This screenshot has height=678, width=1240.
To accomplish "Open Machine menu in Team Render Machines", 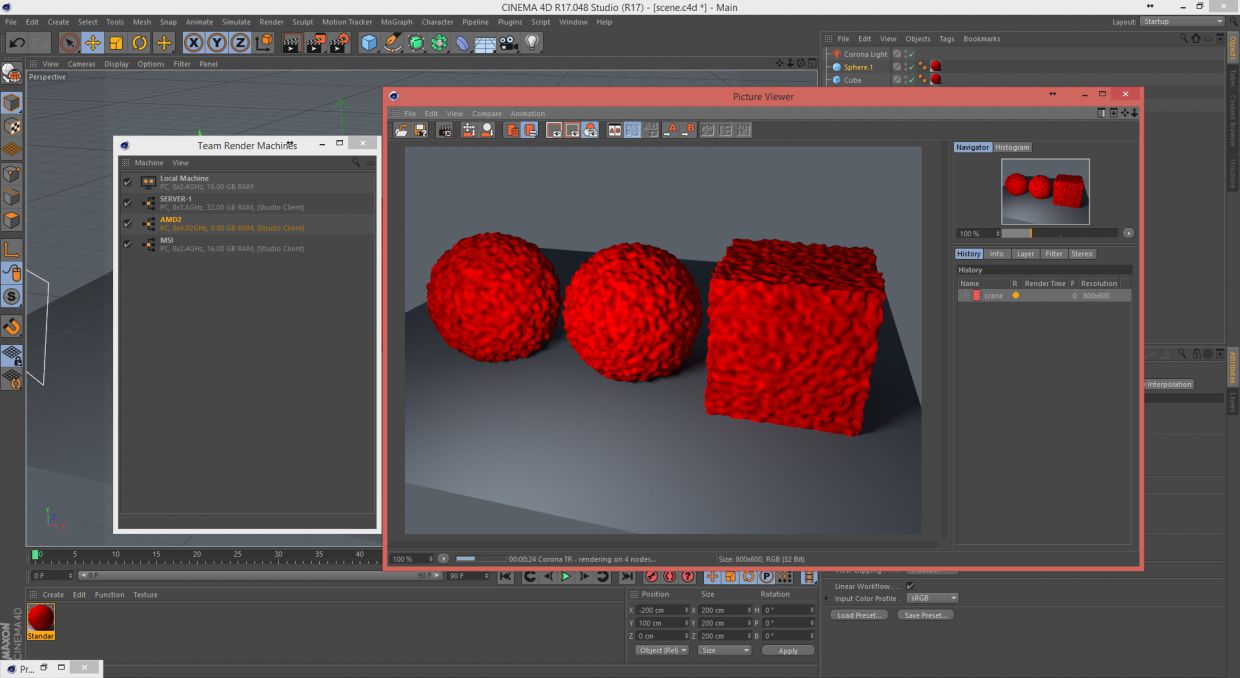I will tap(149, 163).
